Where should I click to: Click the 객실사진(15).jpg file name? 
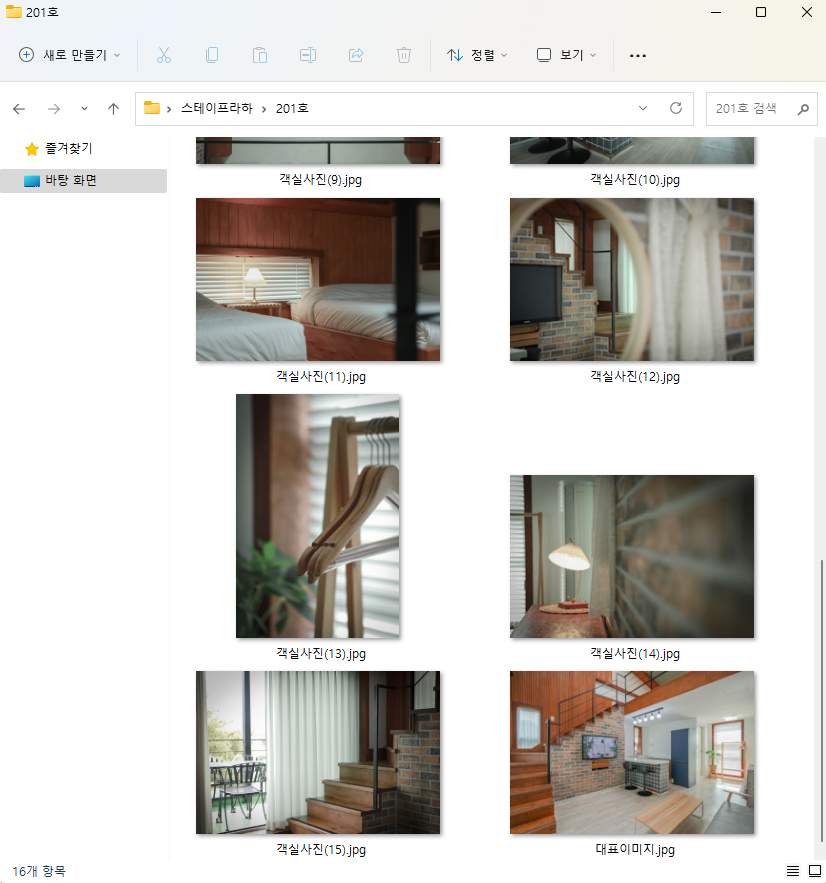tap(320, 850)
